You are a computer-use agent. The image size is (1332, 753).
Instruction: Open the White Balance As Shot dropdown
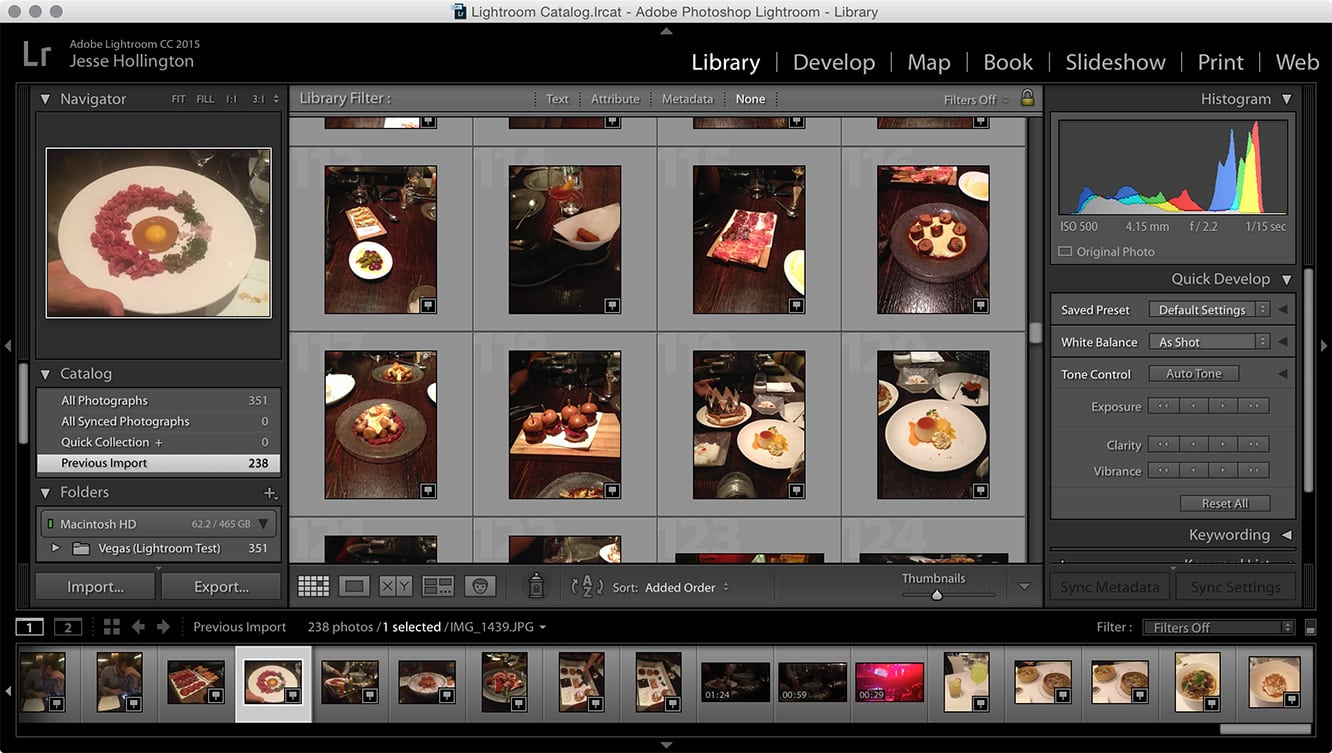(1208, 342)
